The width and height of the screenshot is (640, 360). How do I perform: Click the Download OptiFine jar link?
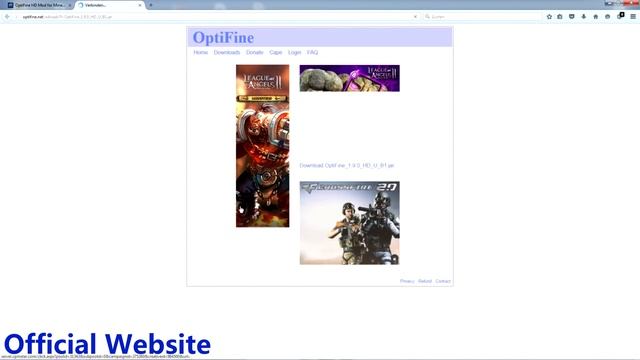[x=347, y=166]
